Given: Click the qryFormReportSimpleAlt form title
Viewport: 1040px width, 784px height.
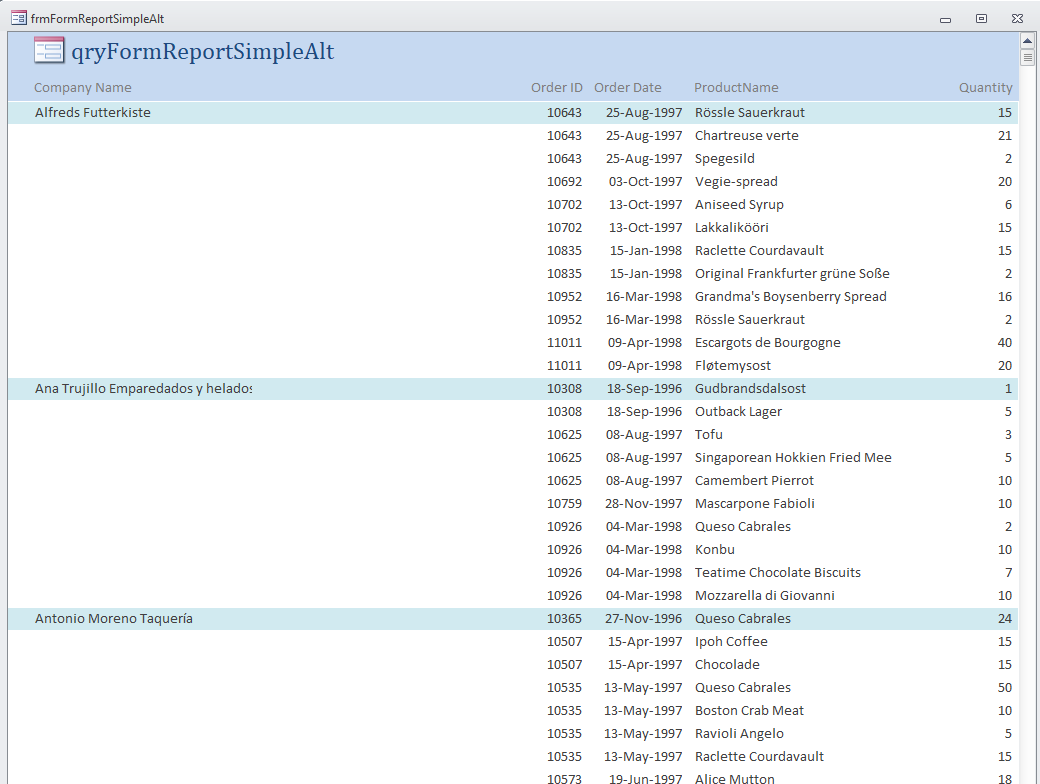Looking at the screenshot, I should 202,52.
